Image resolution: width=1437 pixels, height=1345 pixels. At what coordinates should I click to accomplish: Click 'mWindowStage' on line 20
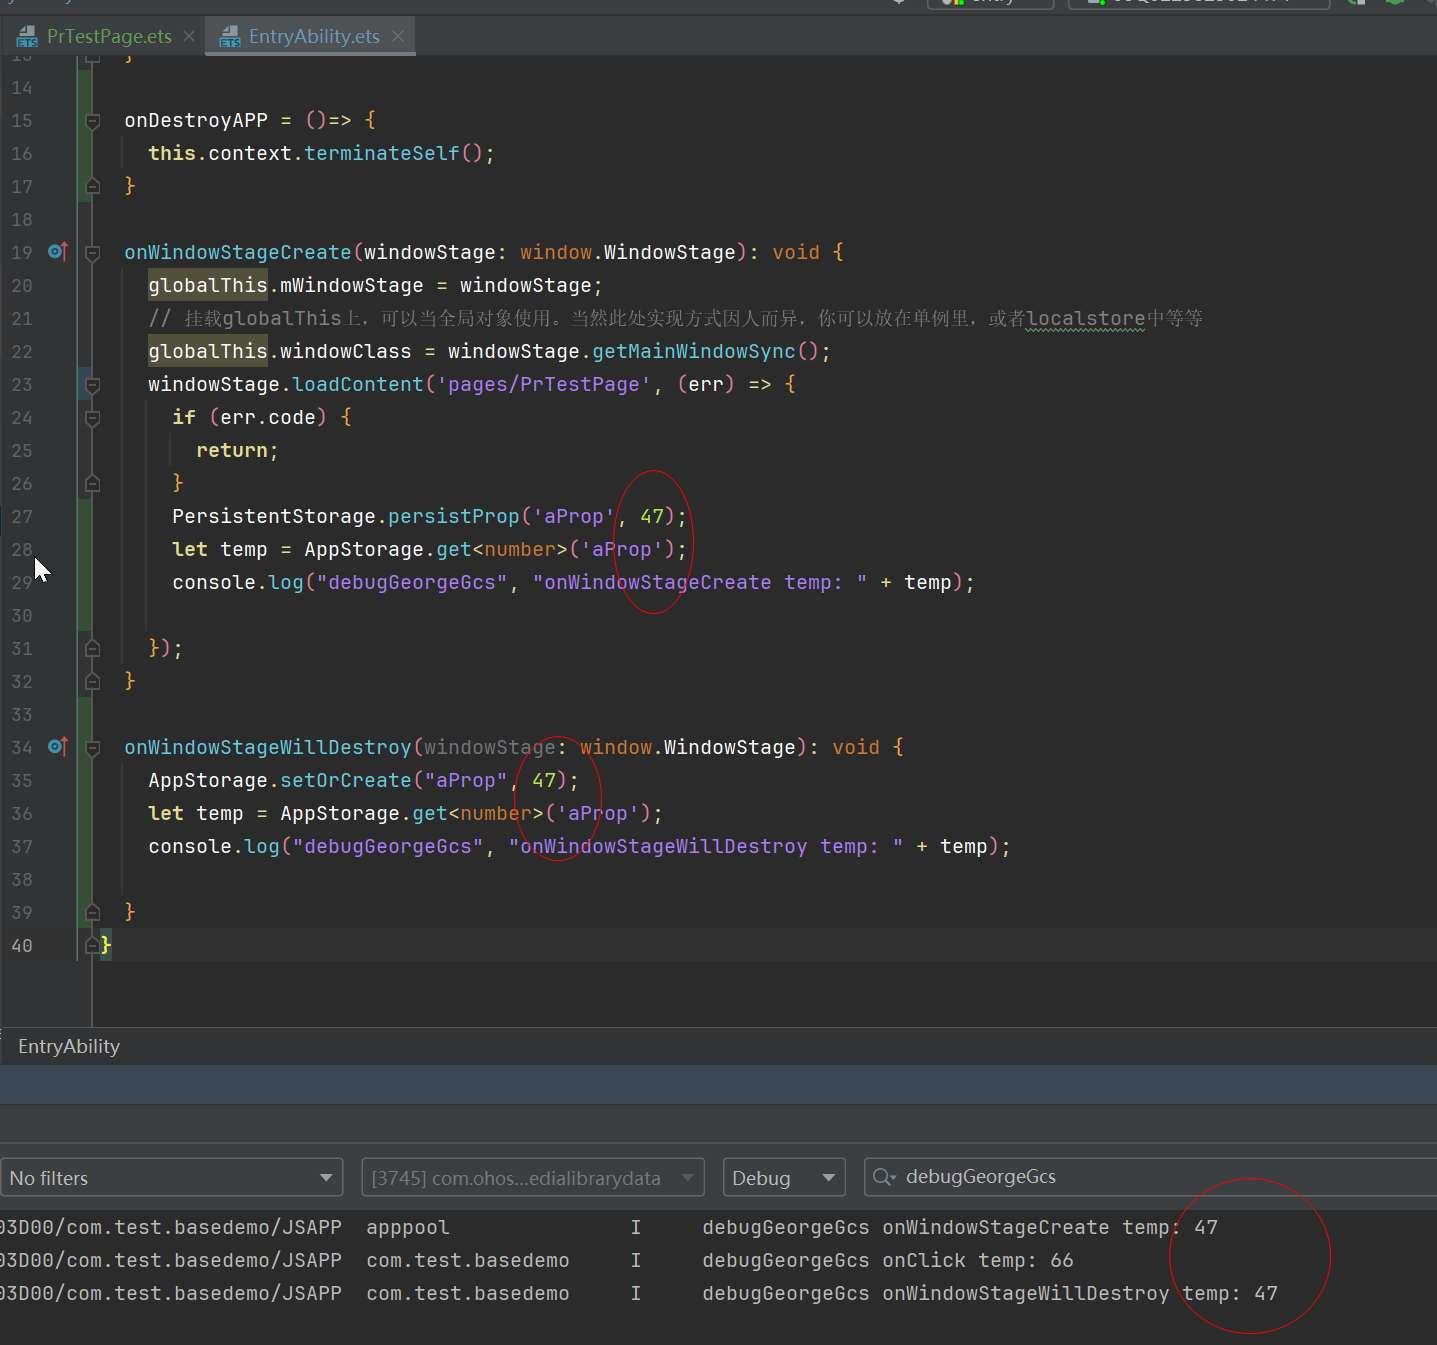(x=352, y=285)
